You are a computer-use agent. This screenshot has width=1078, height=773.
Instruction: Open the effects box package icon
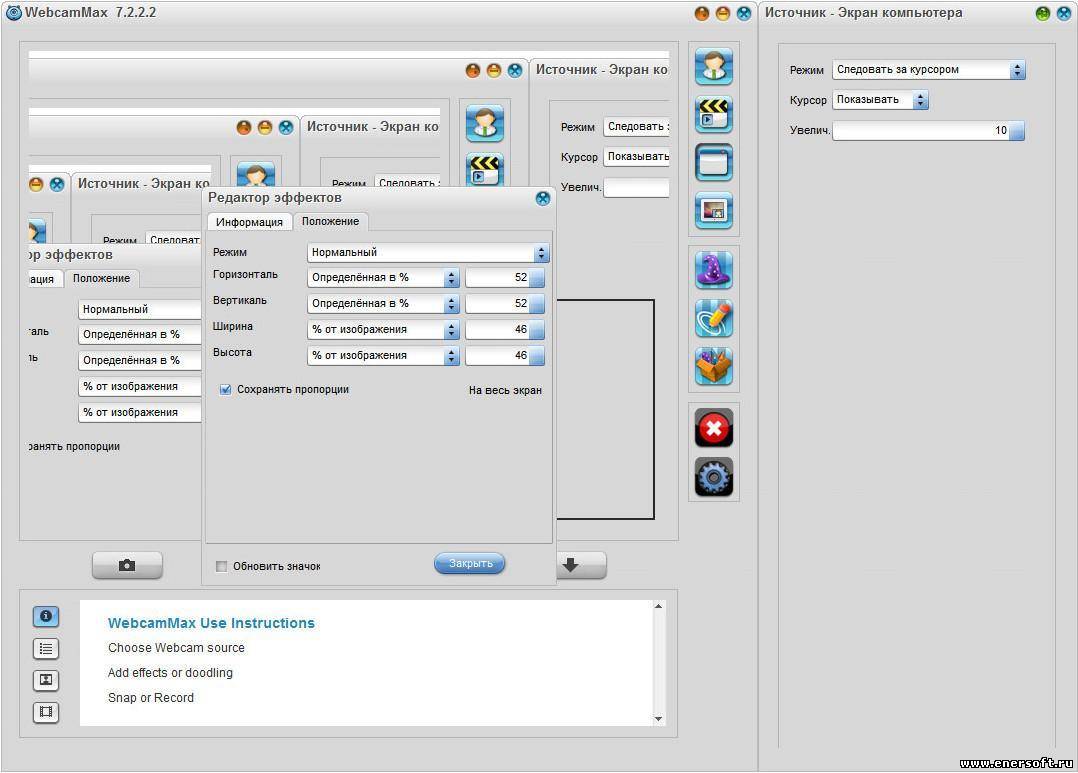pyautogui.click(x=714, y=367)
